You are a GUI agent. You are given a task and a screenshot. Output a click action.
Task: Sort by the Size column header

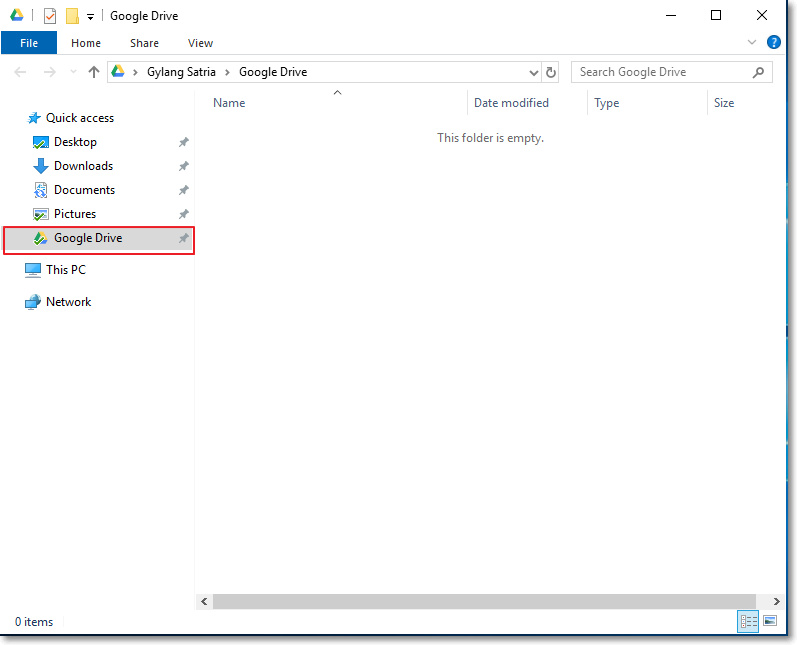coord(724,103)
